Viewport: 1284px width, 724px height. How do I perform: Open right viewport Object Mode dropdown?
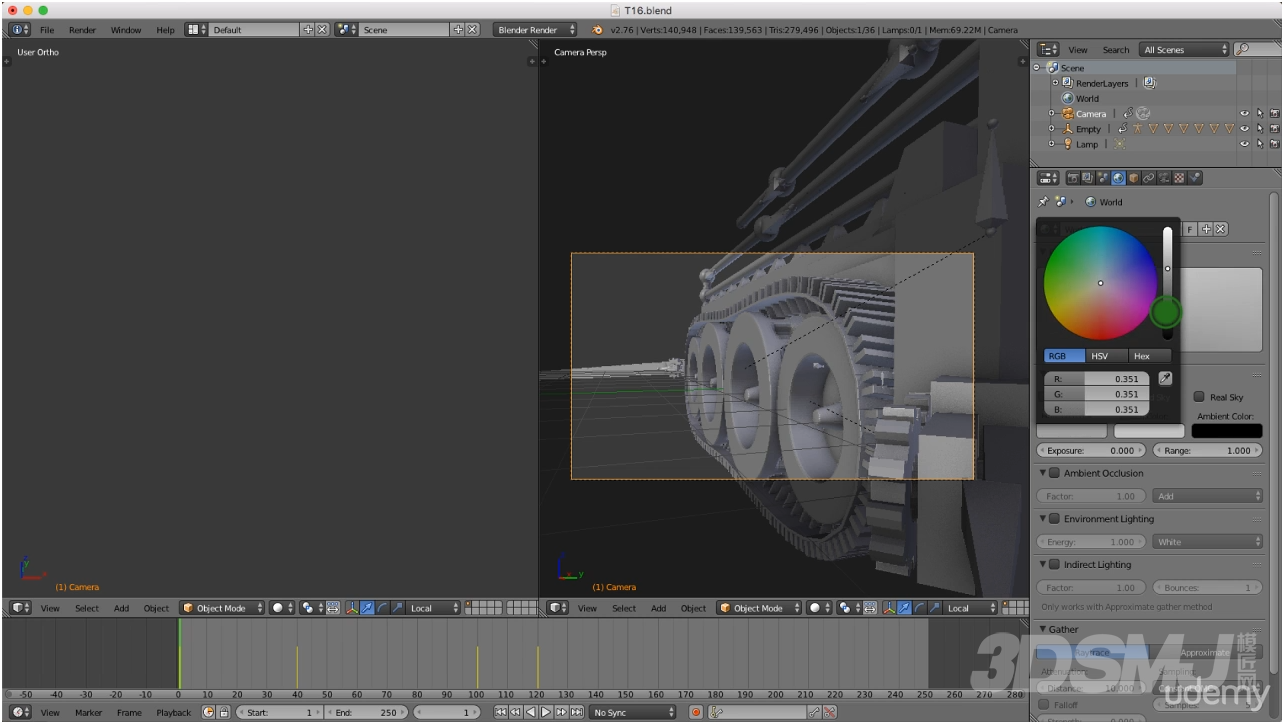pos(759,608)
